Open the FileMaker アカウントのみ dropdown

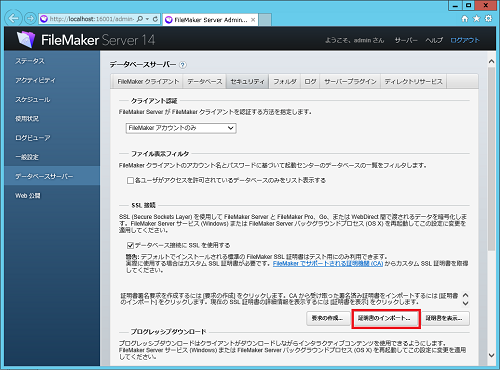181,128
